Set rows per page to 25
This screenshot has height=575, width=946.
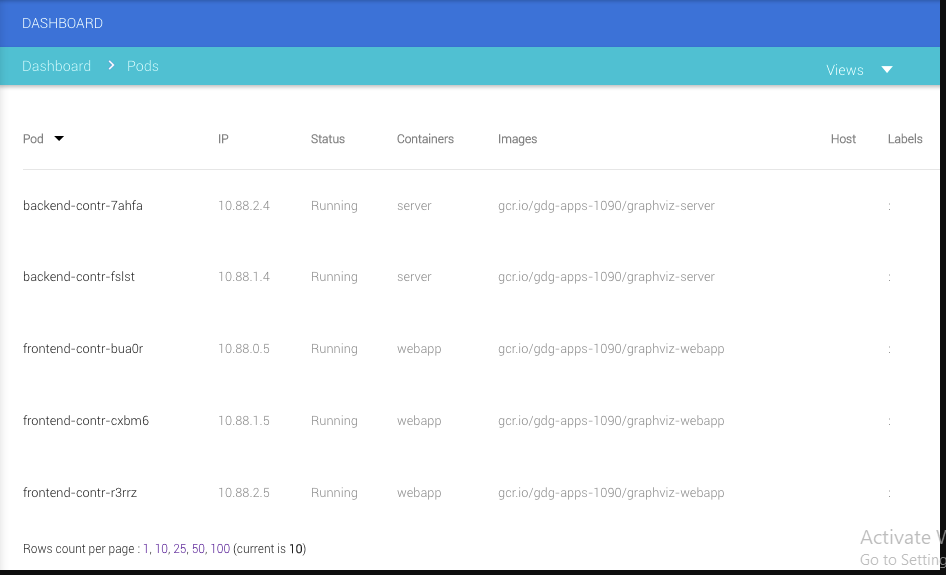[x=179, y=548]
